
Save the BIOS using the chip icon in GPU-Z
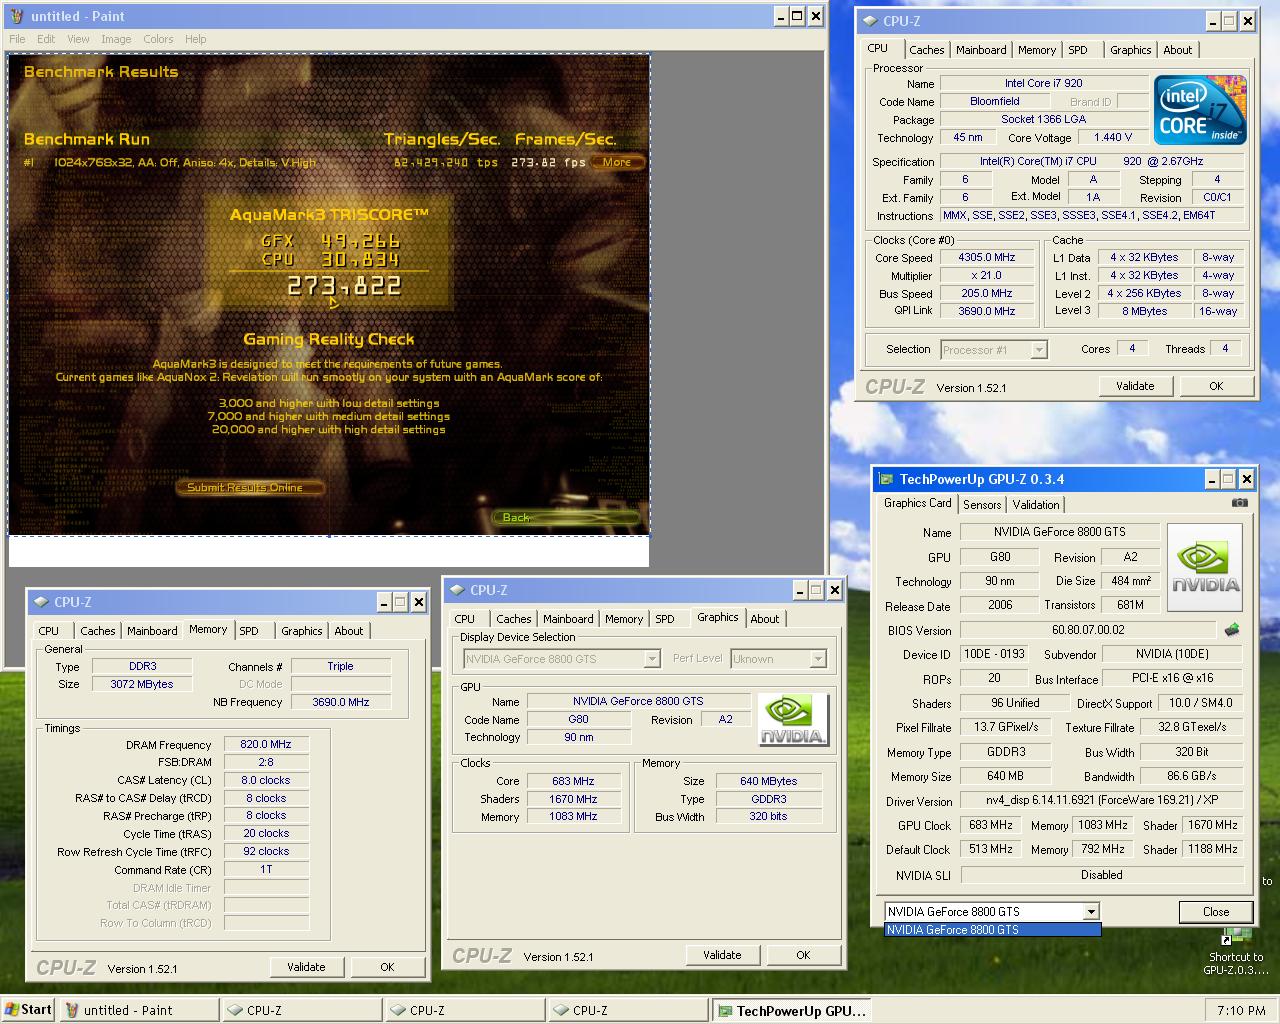pyautogui.click(x=1232, y=630)
